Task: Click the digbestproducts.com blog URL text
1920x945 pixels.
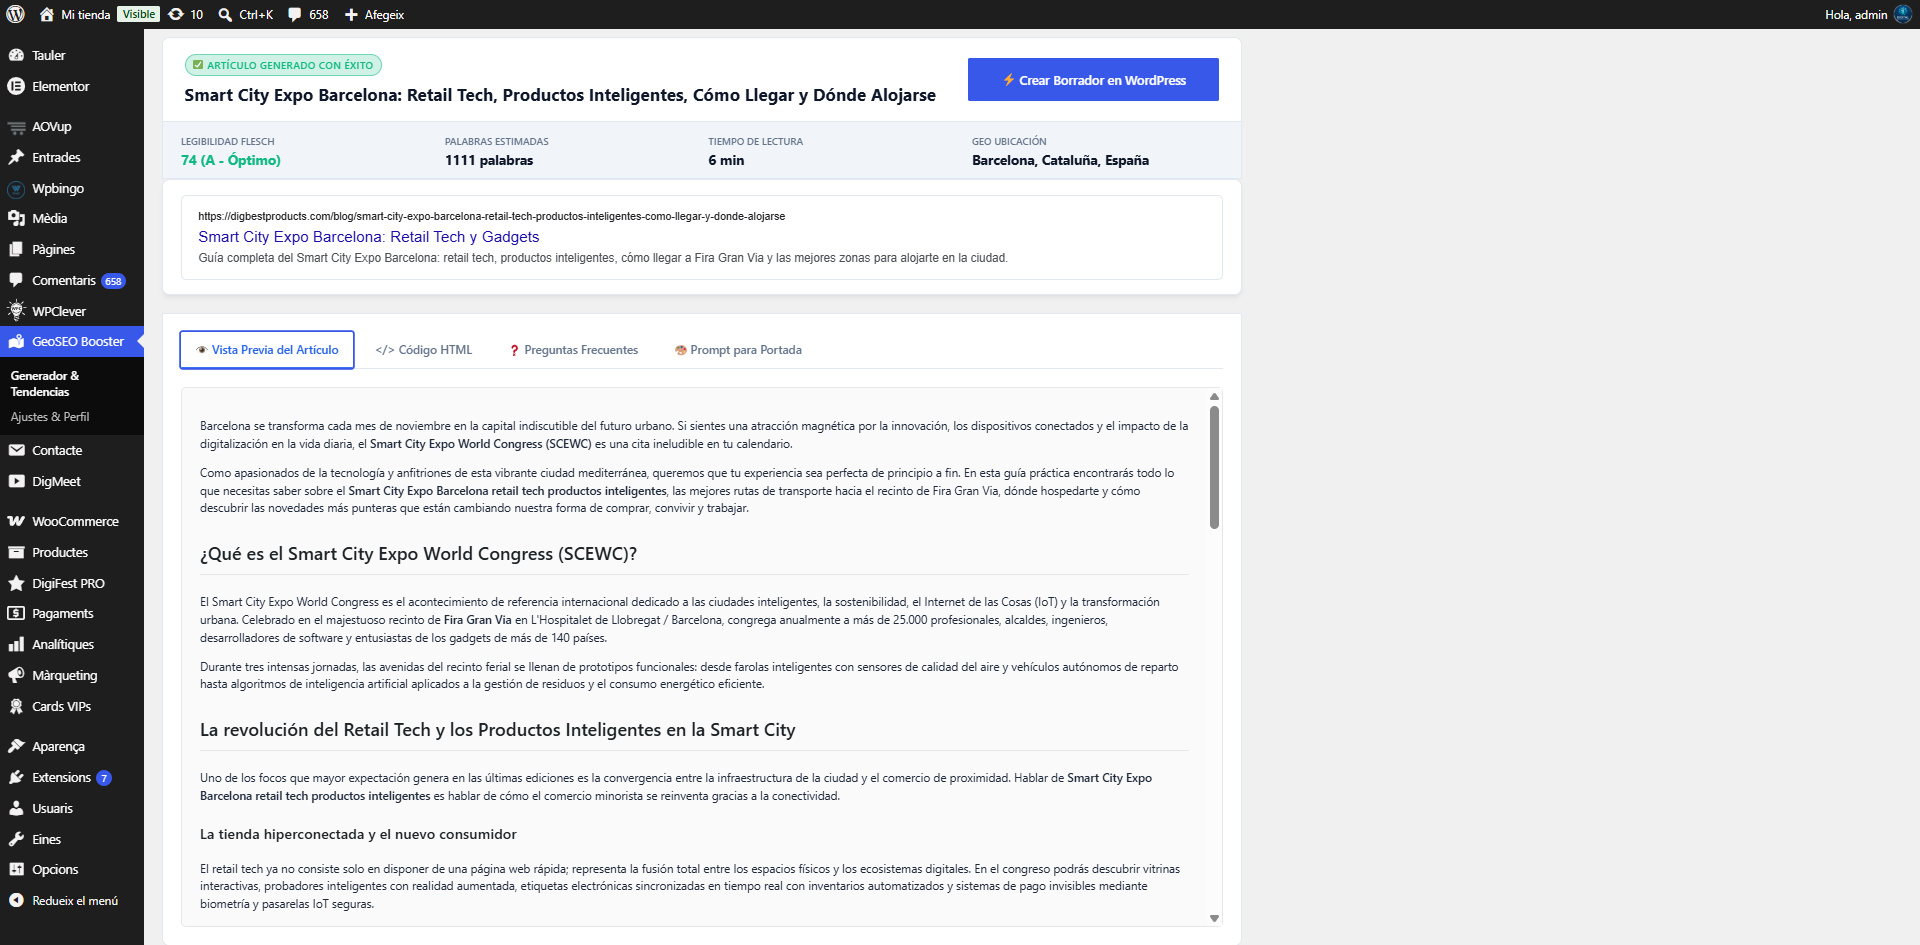Action: click(x=491, y=216)
